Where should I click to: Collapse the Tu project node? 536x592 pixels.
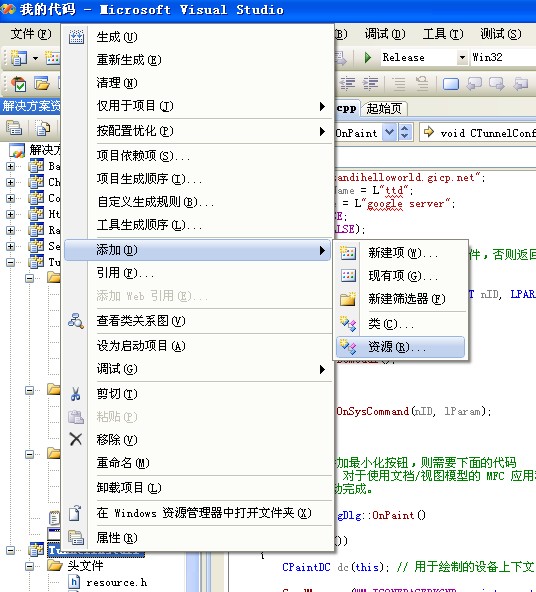11,262
